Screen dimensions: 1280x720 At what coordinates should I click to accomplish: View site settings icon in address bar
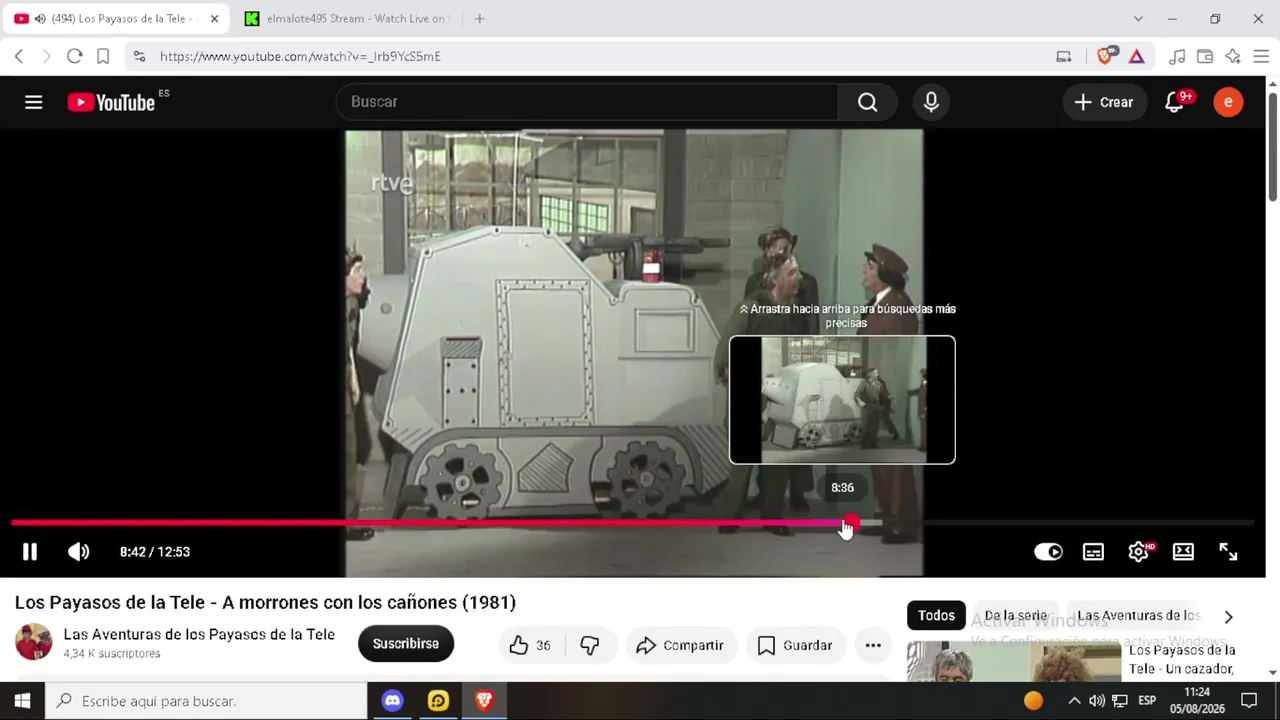139,57
